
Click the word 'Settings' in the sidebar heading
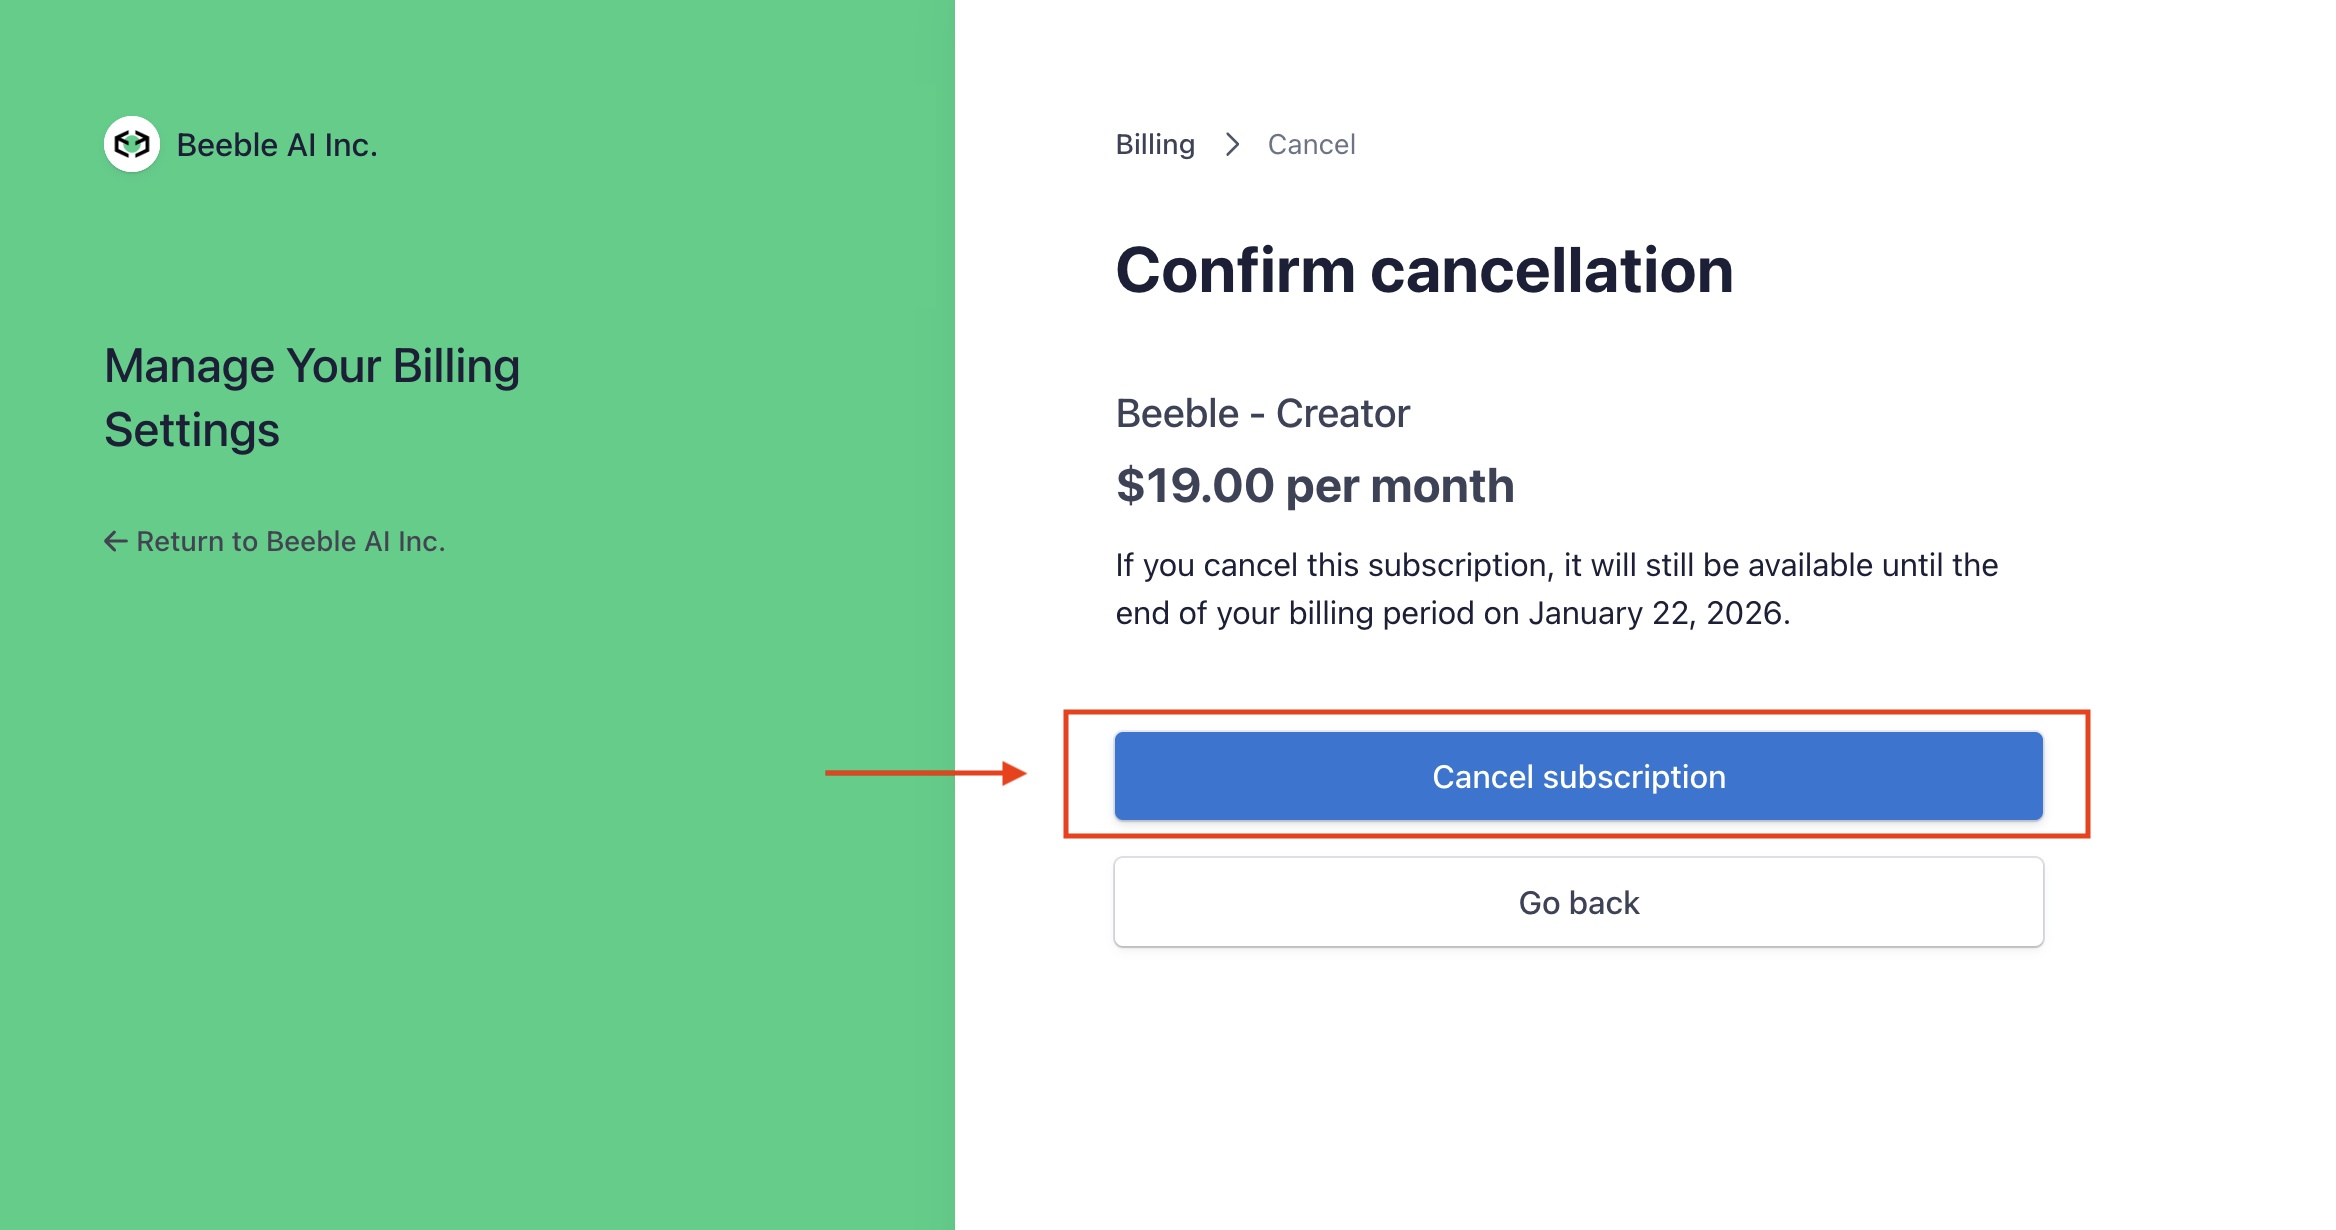pyautogui.click(x=192, y=431)
